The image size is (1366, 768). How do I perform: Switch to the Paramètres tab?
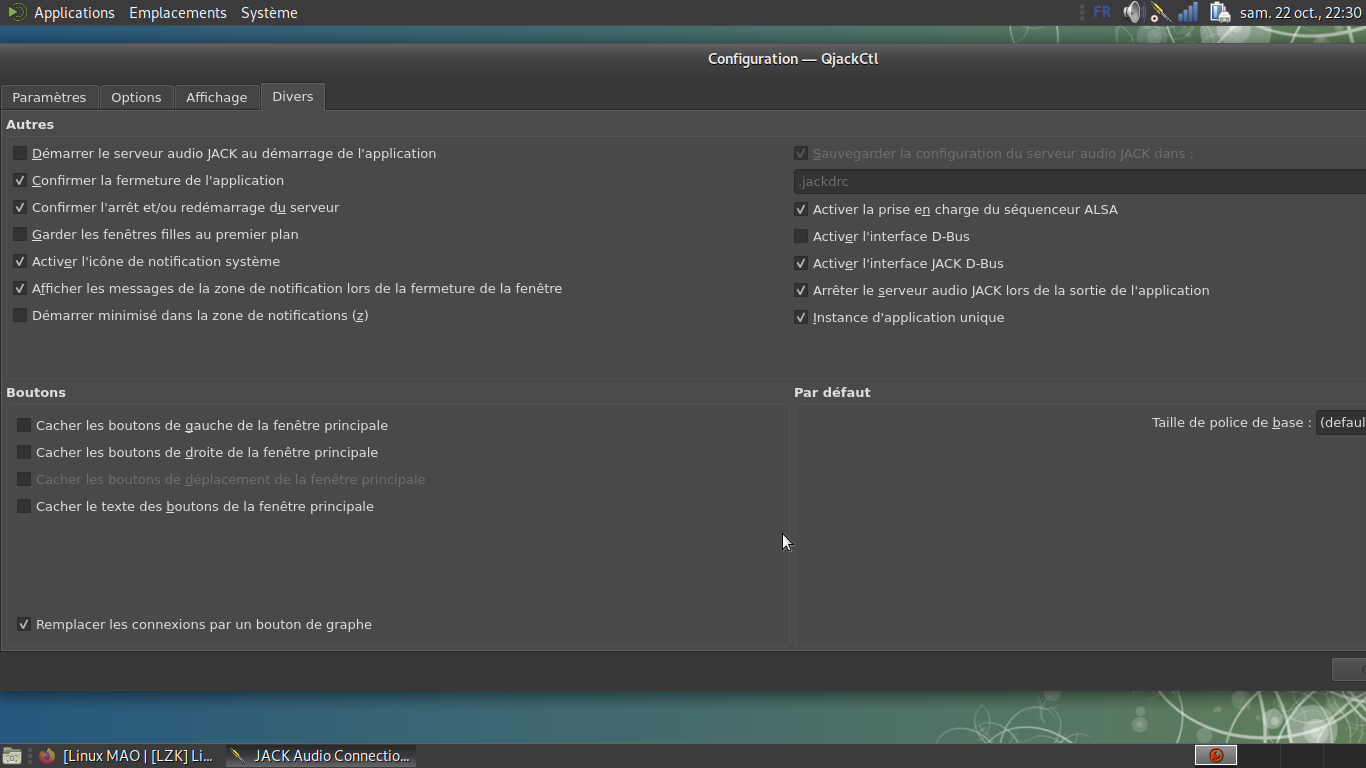click(49, 97)
